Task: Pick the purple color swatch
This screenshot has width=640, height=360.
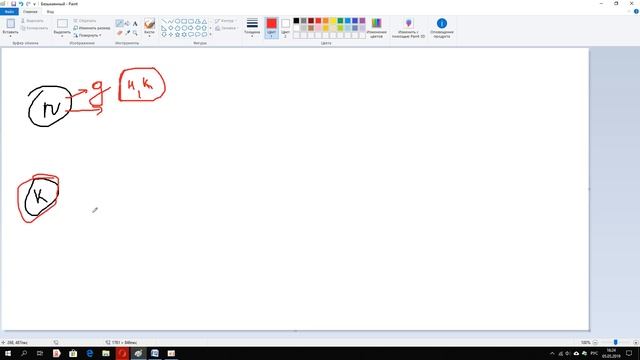Action: point(362,21)
